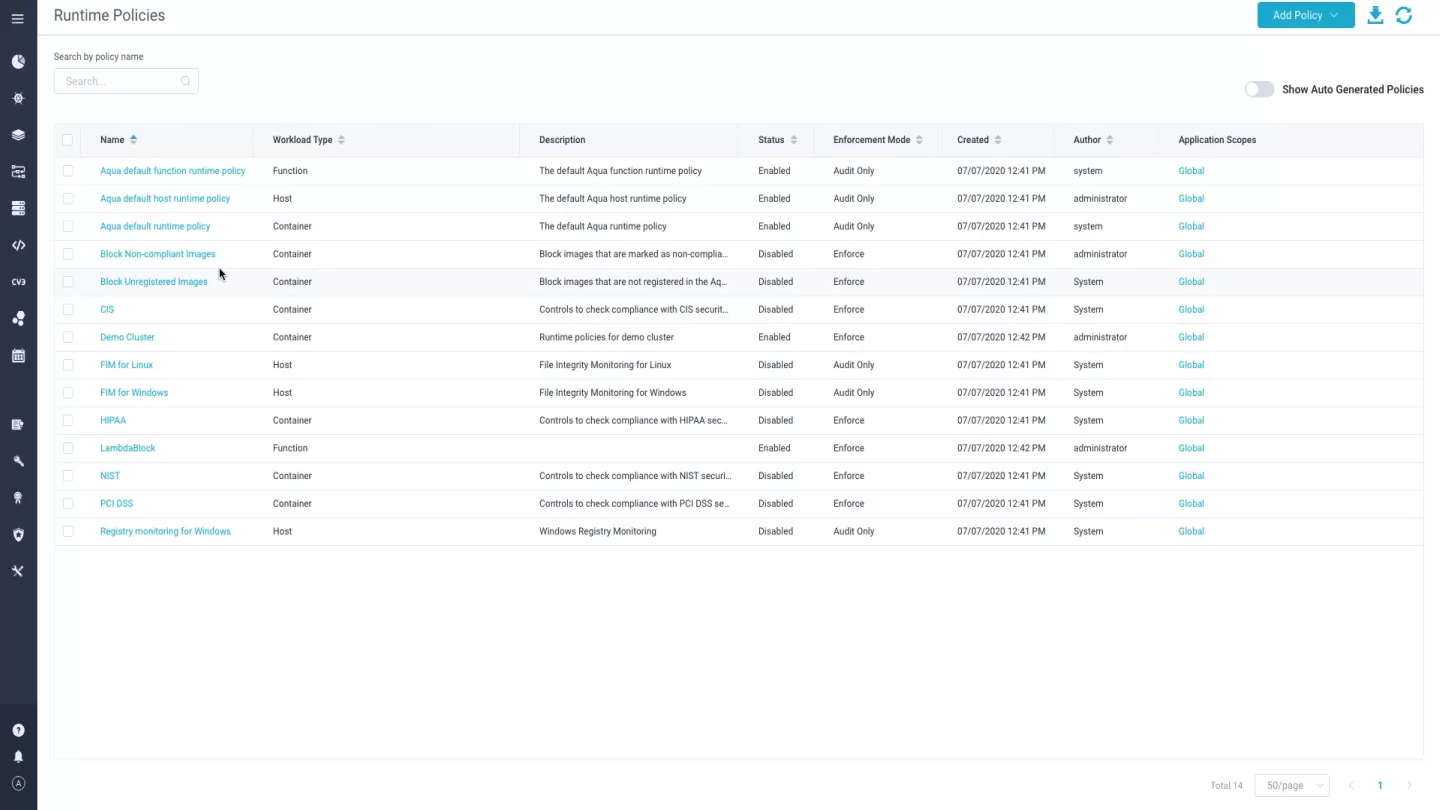Screen dimensions: 1440x810
Task: Click the previous page arrow
Action: [1351, 785]
